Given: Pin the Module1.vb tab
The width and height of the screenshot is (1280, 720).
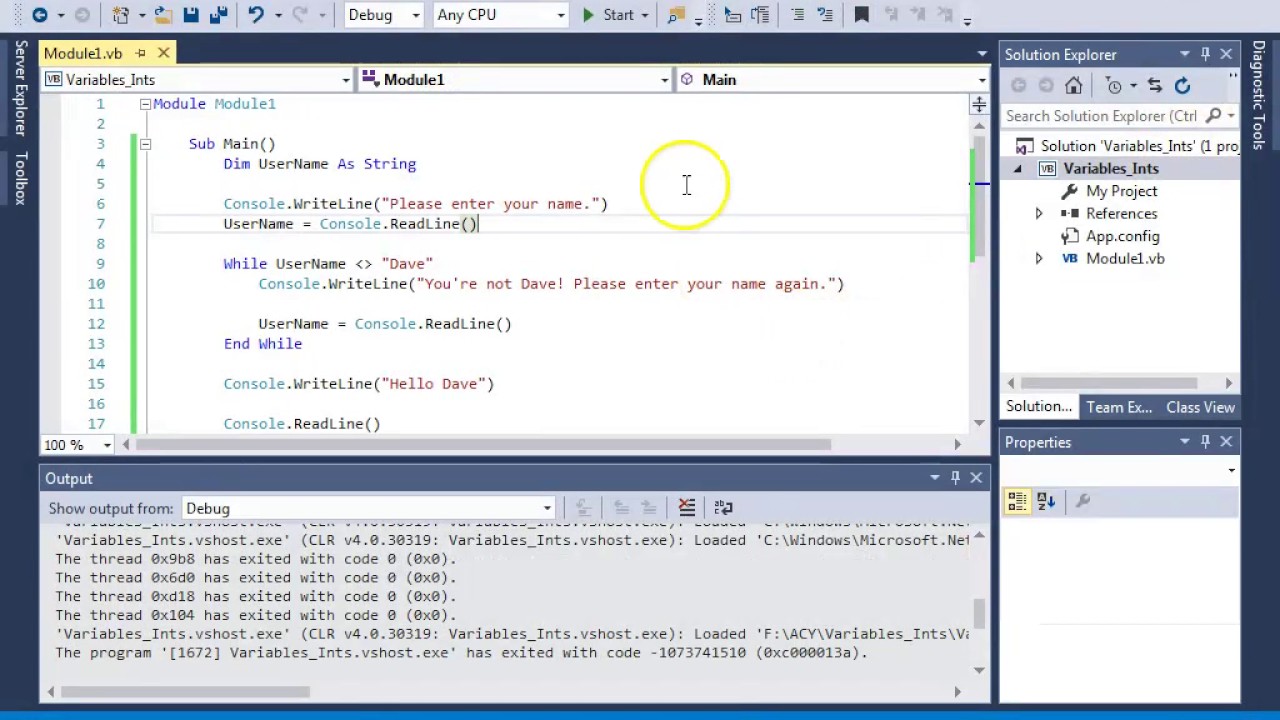Looking at the screenshot, I should pos(141,53).
